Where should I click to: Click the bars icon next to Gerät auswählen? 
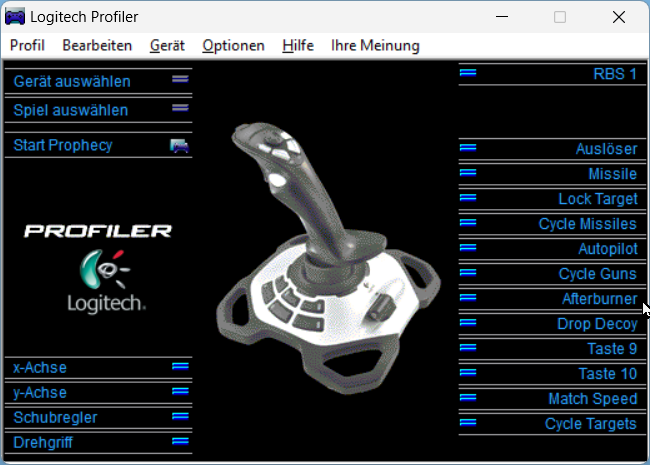[180, 79]
